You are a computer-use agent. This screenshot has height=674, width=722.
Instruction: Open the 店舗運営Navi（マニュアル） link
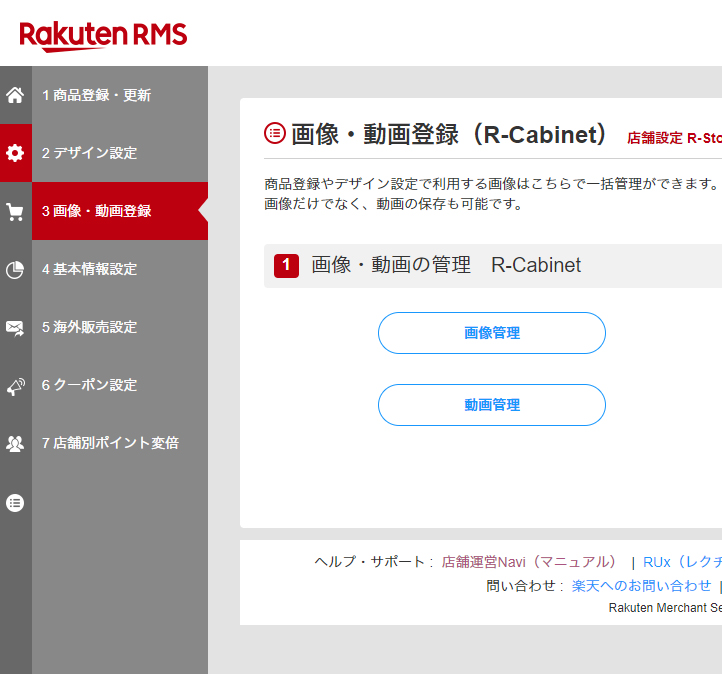click(529, 562)
